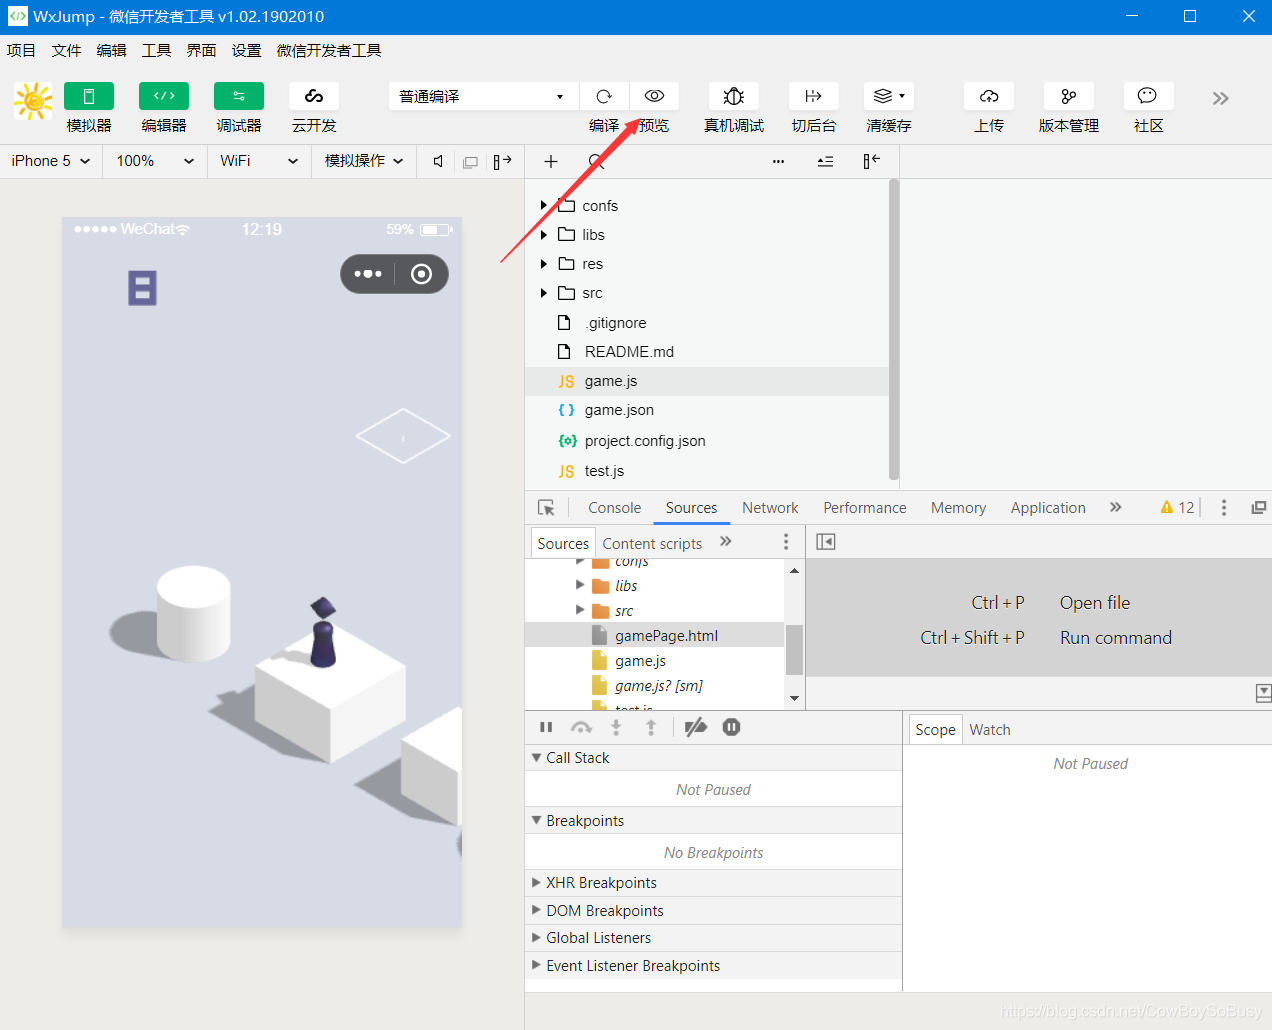This screenshot has height=1030, width=1272.
Task: Switch to the Memory tab
Action: (x=958, y=508)
